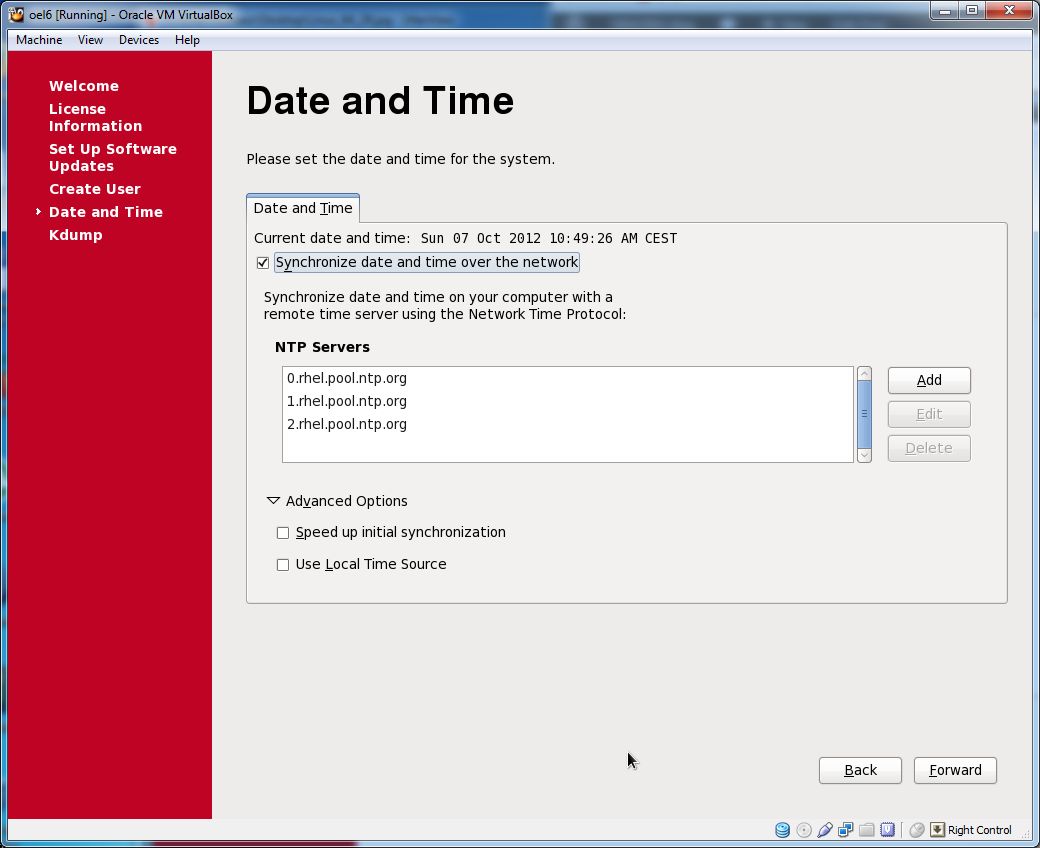Click the NTP list scrollbar up arrow
The height and width of the screenshot is (848, 1040).
click(x=864, y=374)
